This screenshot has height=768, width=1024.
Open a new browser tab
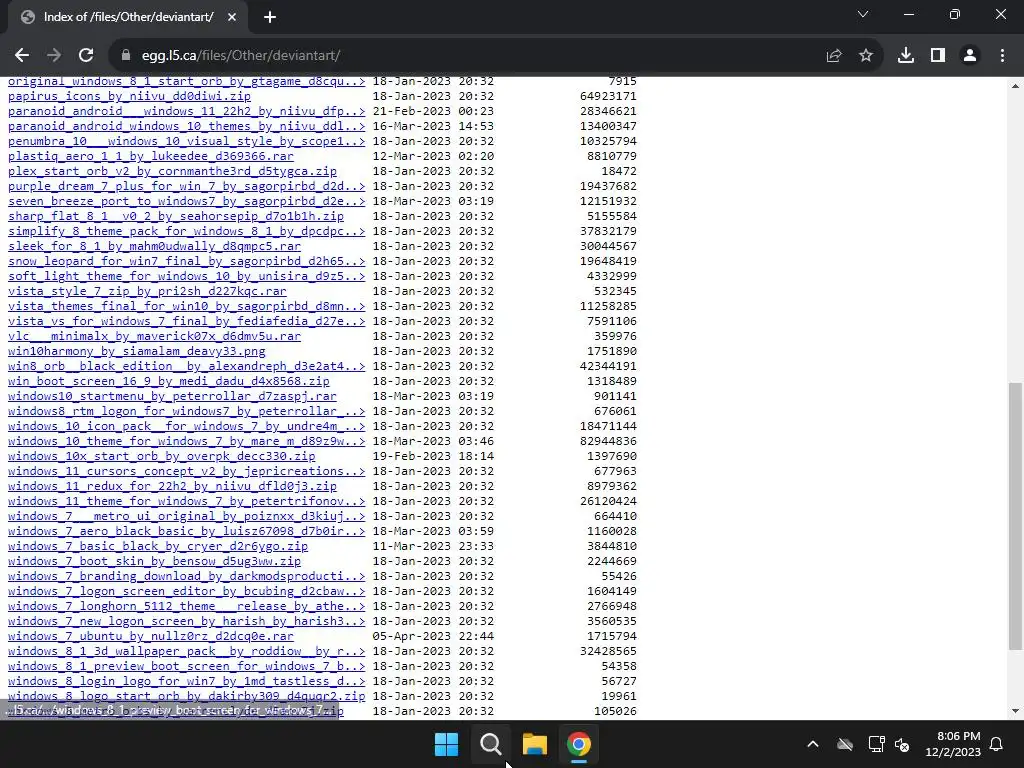[270, 17]
